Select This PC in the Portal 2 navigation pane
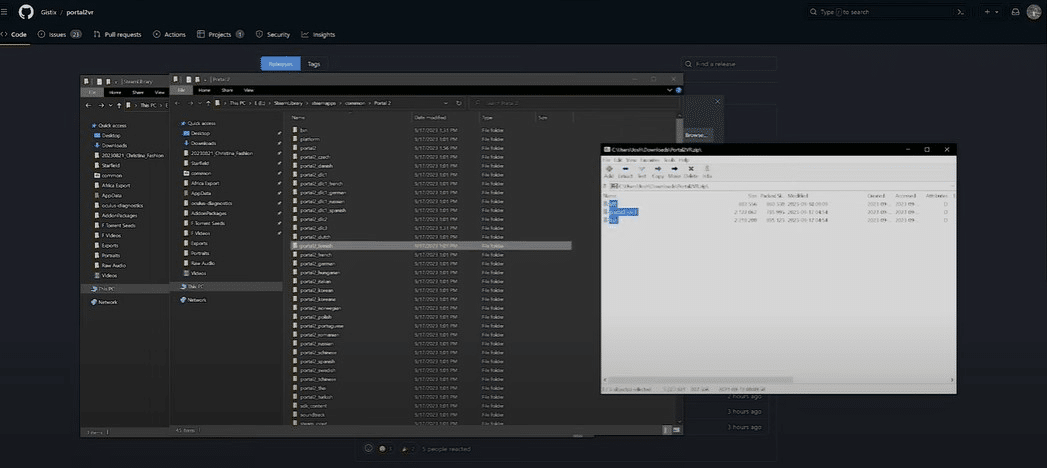The image size is (1047, 468). (195, 286)
